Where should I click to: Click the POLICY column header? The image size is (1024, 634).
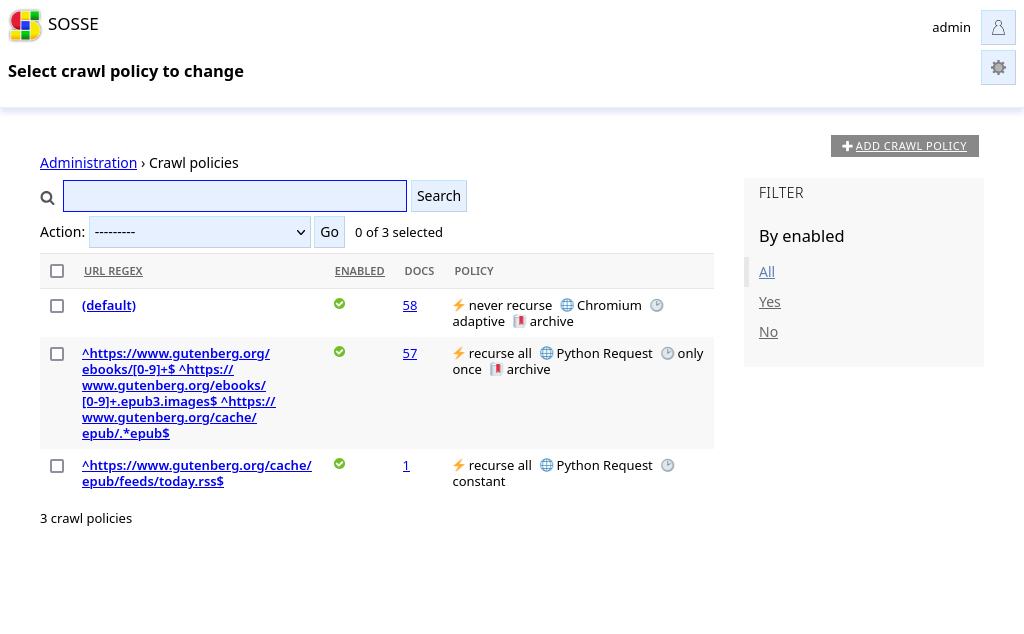(474, 271)
